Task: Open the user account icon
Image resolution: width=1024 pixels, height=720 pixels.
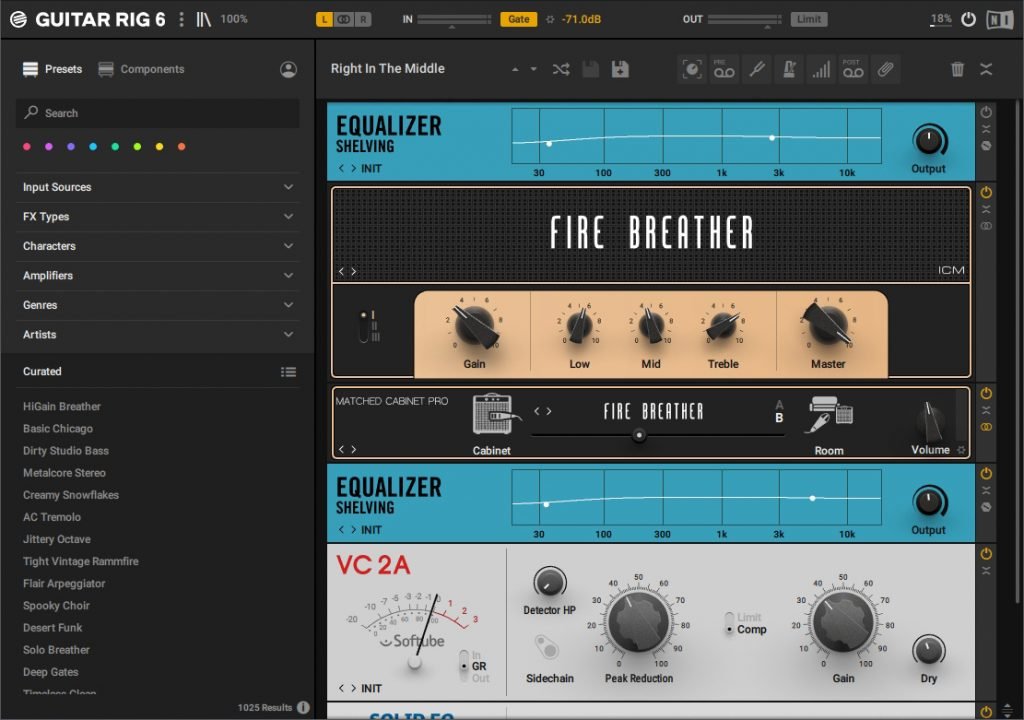Action: [288, 69]
